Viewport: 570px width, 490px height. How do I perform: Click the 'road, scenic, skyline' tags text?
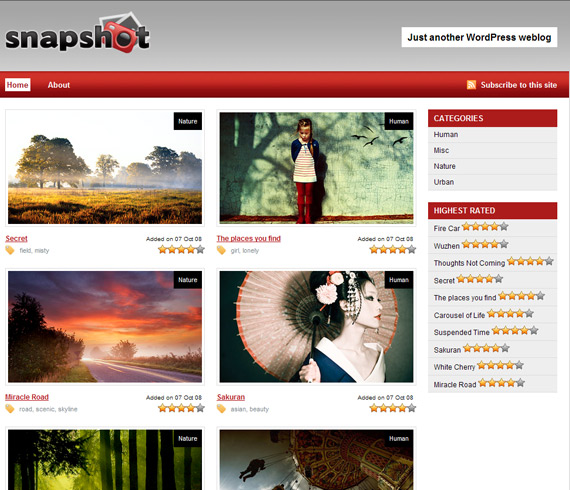pyautogui.click(x=48, y=409)
